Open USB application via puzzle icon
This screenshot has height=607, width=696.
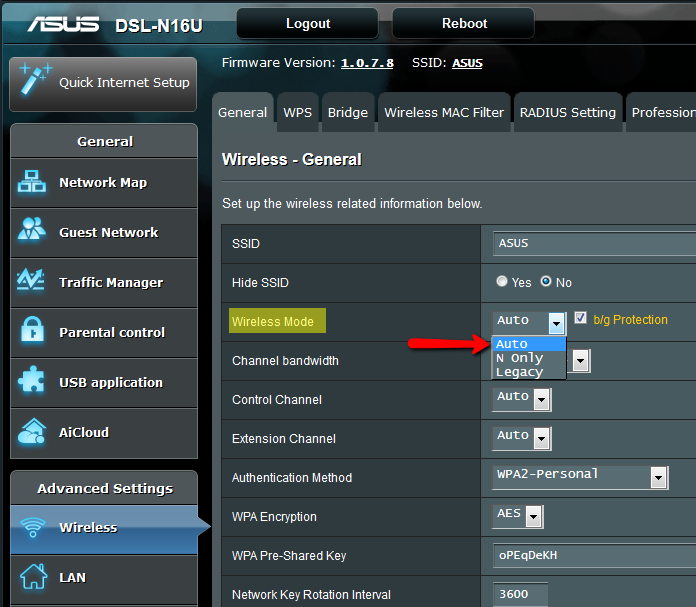32,382
